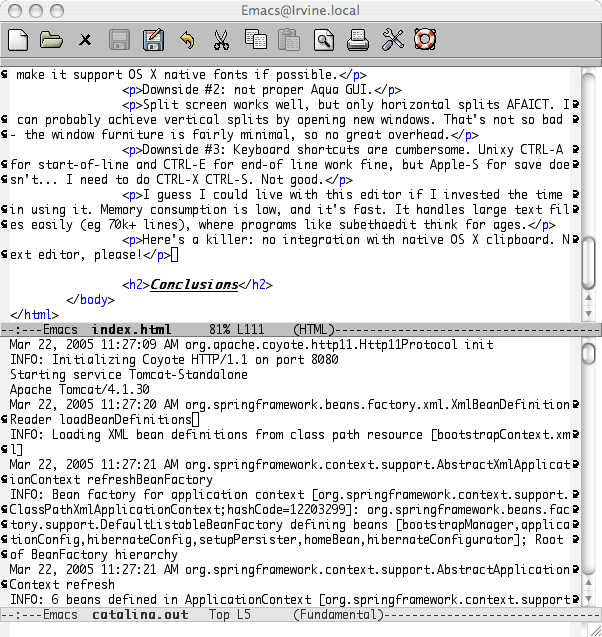Click the 'of BeanFactory hierarchy' line
Screen dimensions: 602x637
[94, 555]
